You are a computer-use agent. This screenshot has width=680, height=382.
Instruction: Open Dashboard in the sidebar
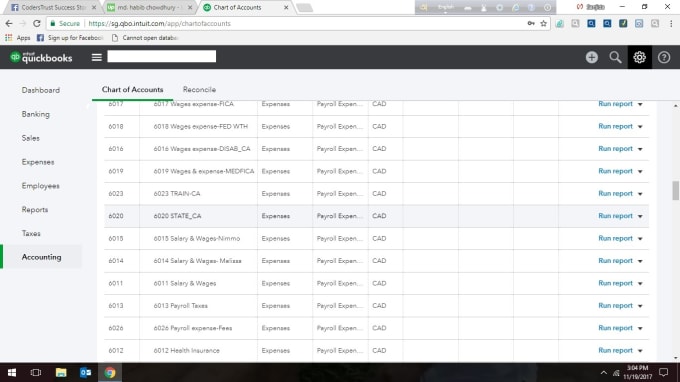click(41, 90)
